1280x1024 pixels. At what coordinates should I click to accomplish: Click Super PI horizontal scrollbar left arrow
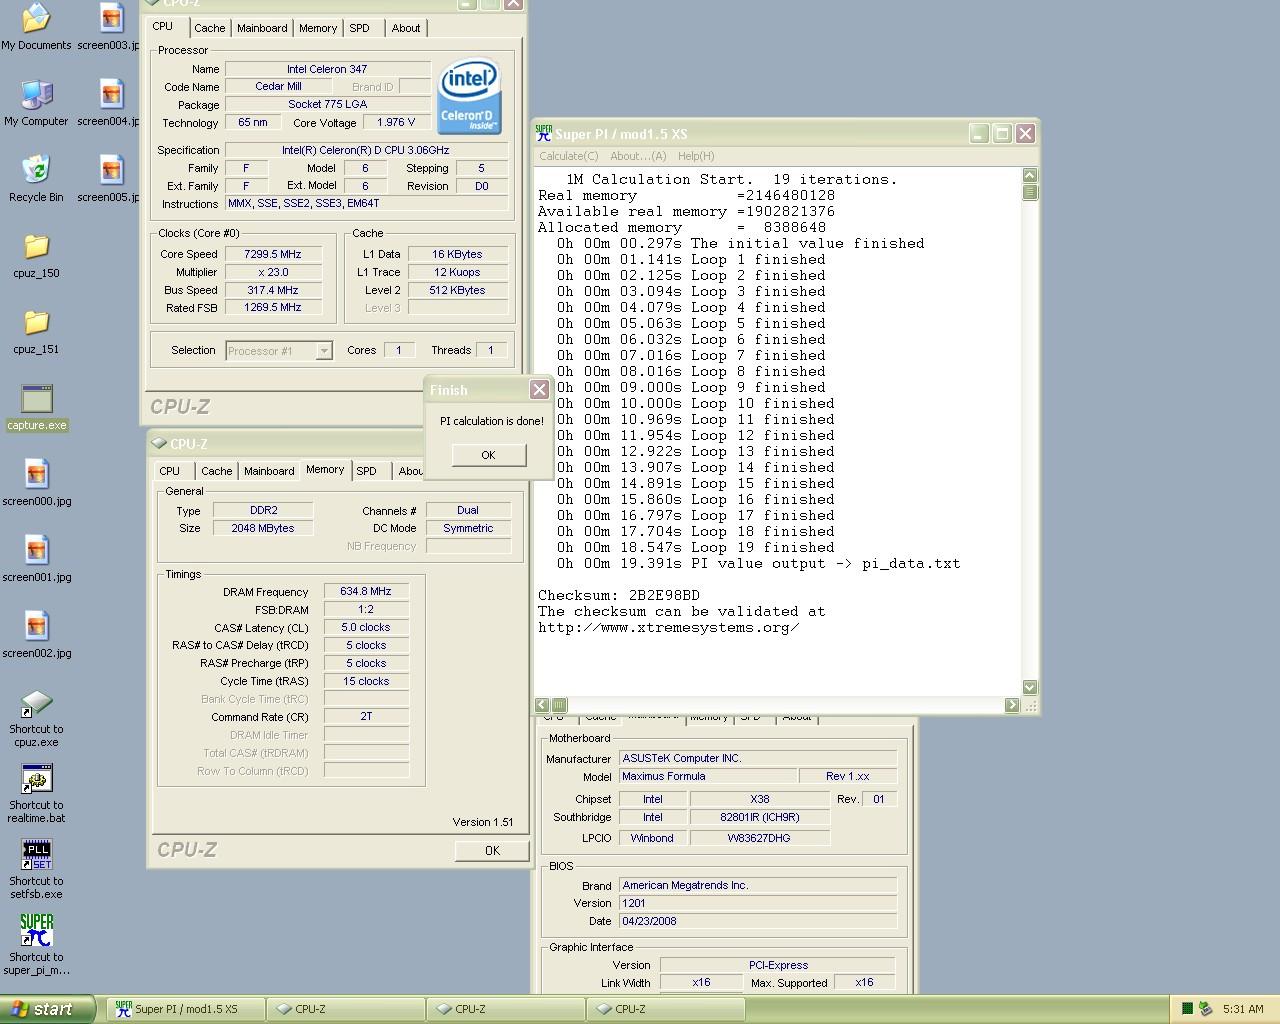coord(542,705)
